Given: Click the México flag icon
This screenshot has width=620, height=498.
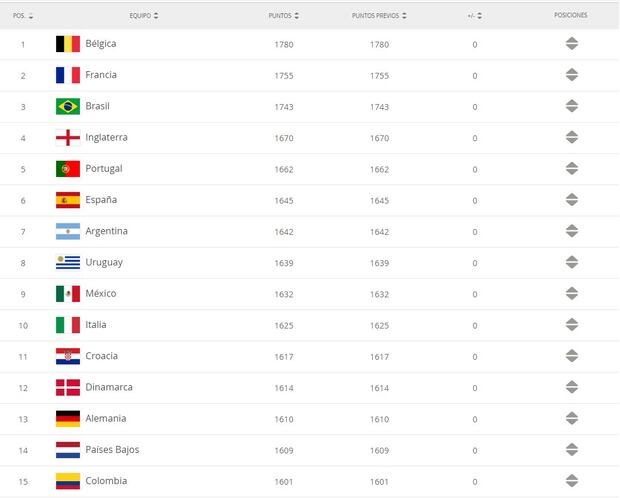Looking at the screenshot, I should [x=68, y=293].
